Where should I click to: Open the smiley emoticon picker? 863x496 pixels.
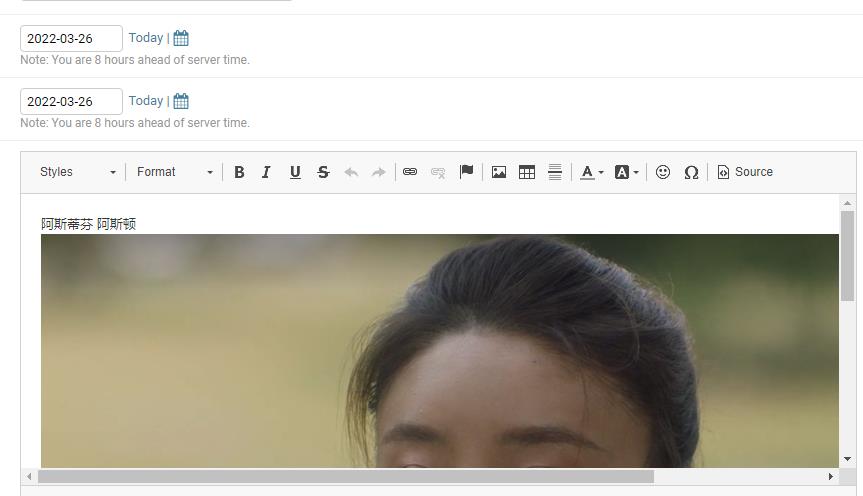pos(663,172)
